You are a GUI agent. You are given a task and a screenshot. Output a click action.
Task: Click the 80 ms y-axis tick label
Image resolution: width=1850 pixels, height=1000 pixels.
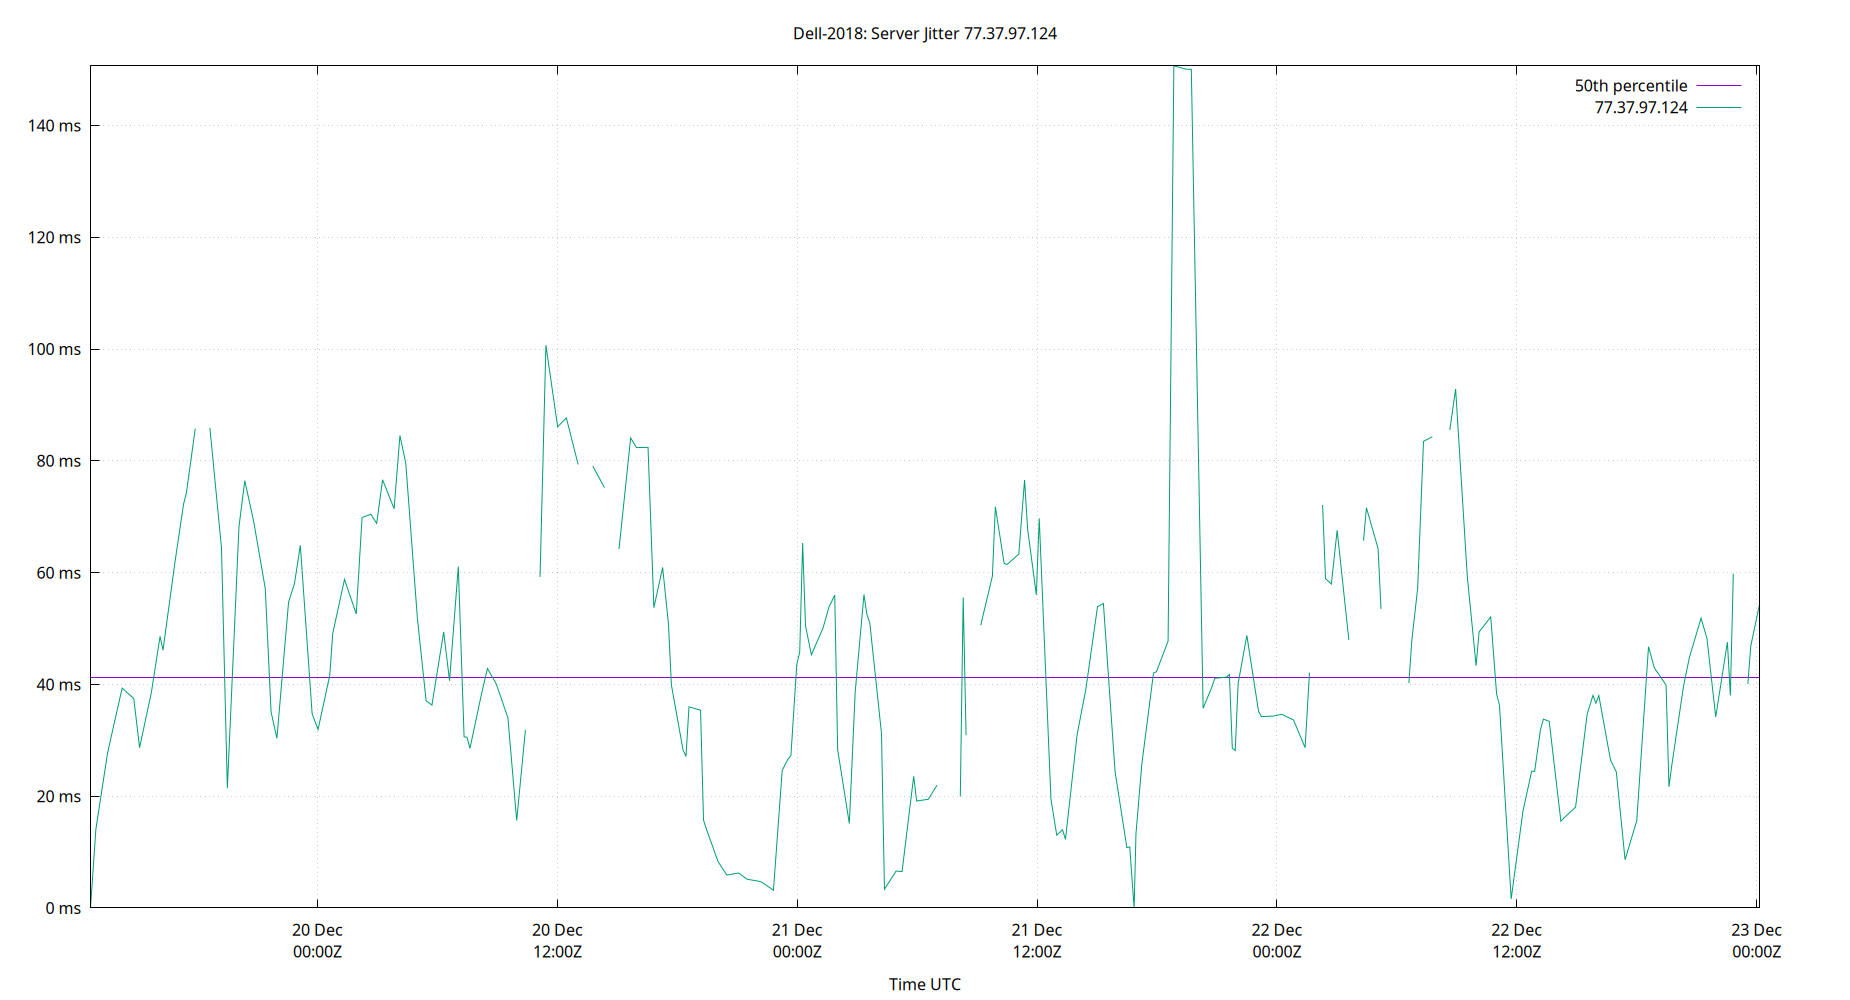point(58,461)
